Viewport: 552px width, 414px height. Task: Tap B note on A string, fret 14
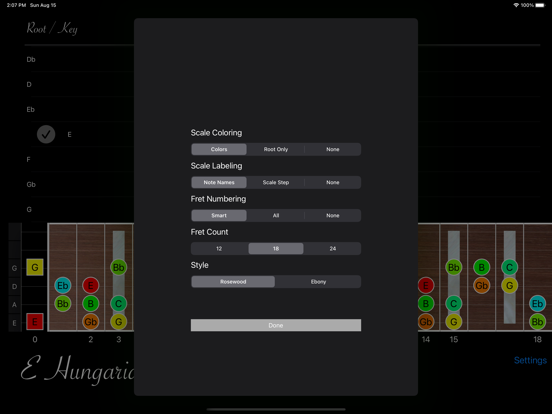(x=426, y=303)
